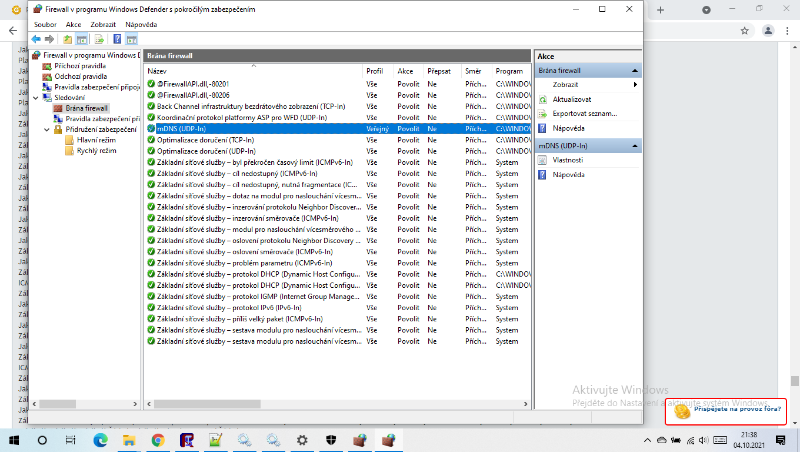Toggle the console tree pane icon

coord(82,39)
